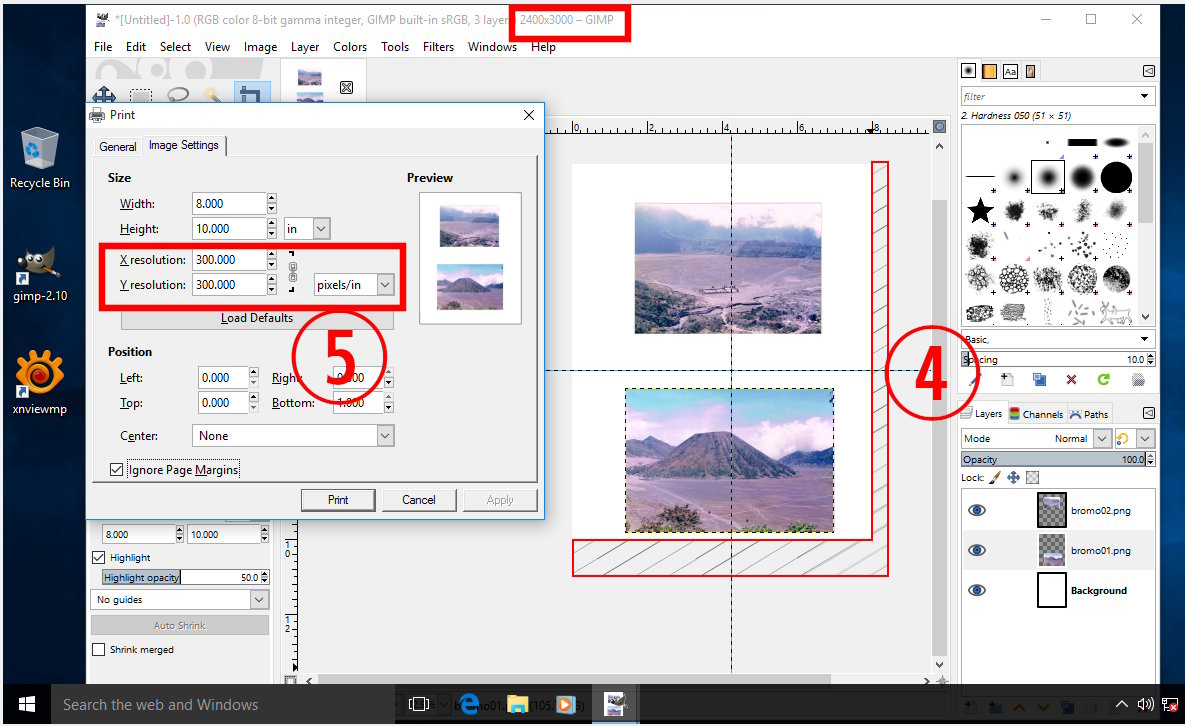This screenshot has width=1185, height=726.
Task: Hide the bromo02.png layer via its eye
Action: click(976, 511)
